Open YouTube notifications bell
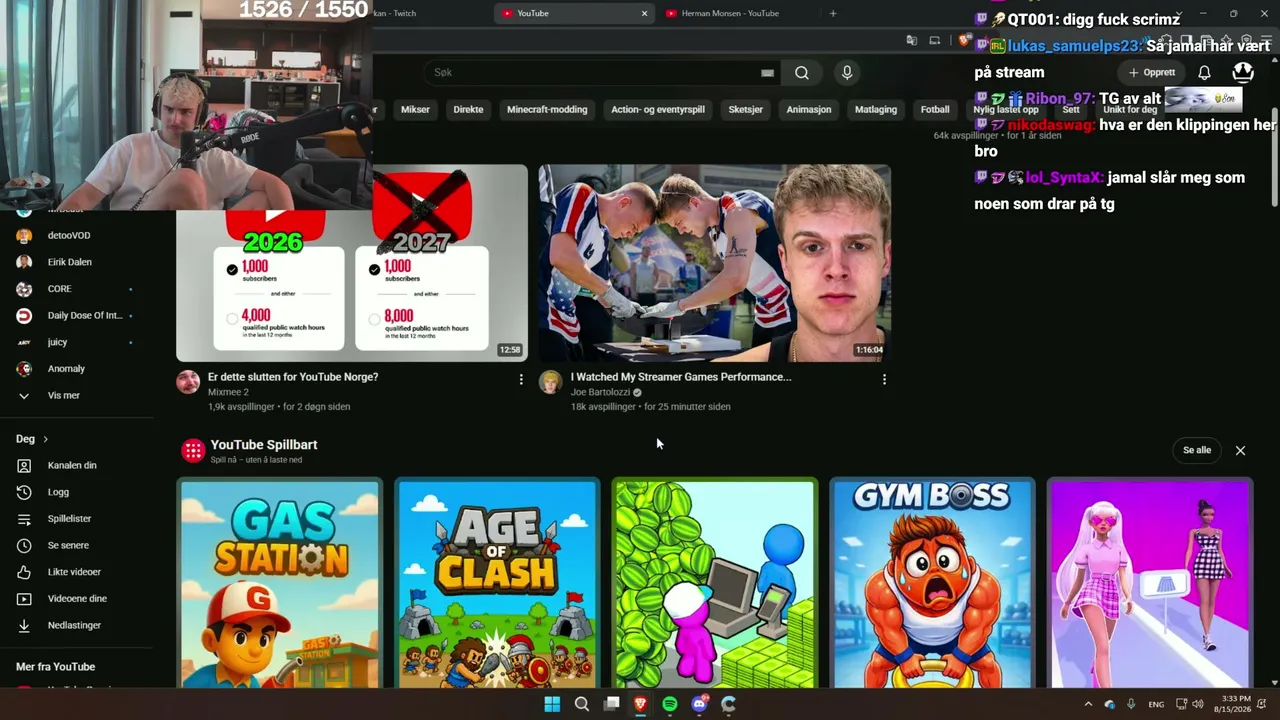1280x720 pixels. [x=1204, y=73]
